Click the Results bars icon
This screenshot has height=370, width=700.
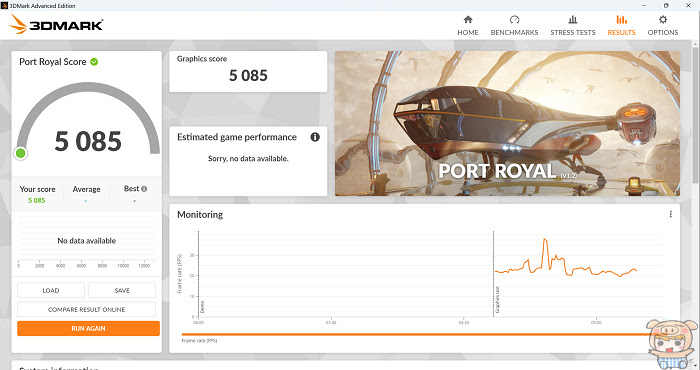621,20
